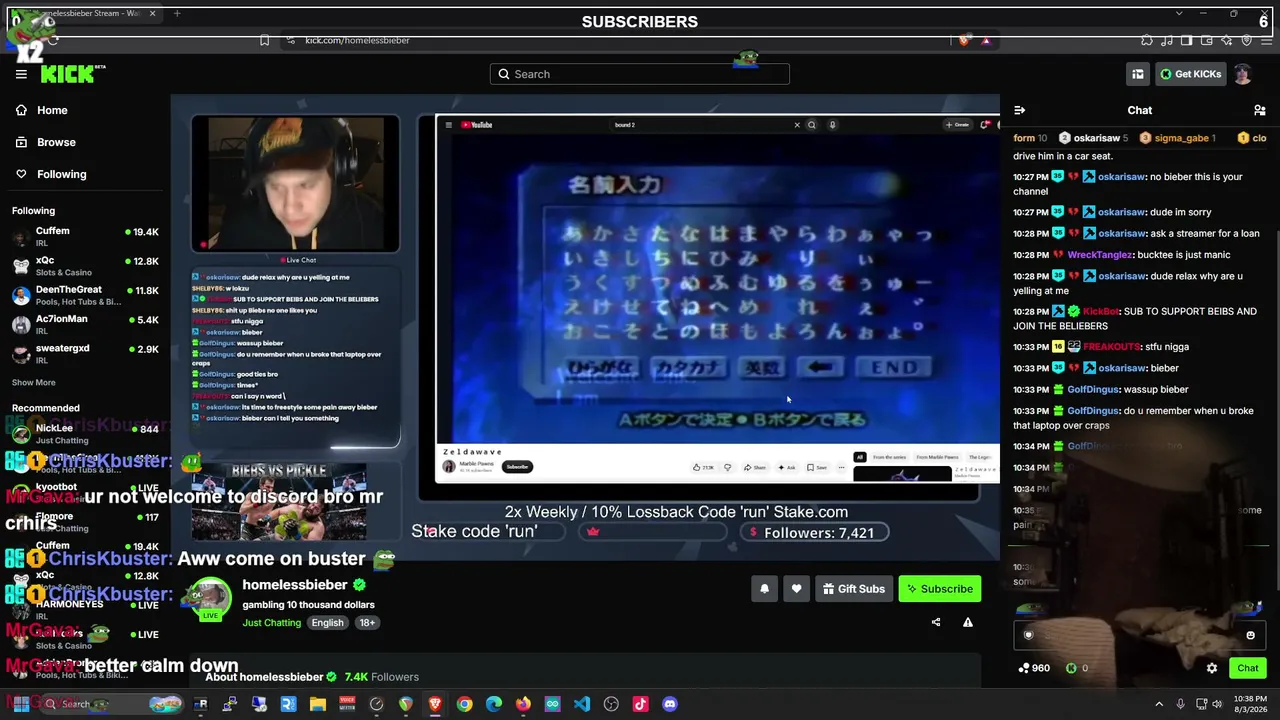Open Visual Studio Code from the taskbar
Screen dimensions: 1280x720
[582, 704]
